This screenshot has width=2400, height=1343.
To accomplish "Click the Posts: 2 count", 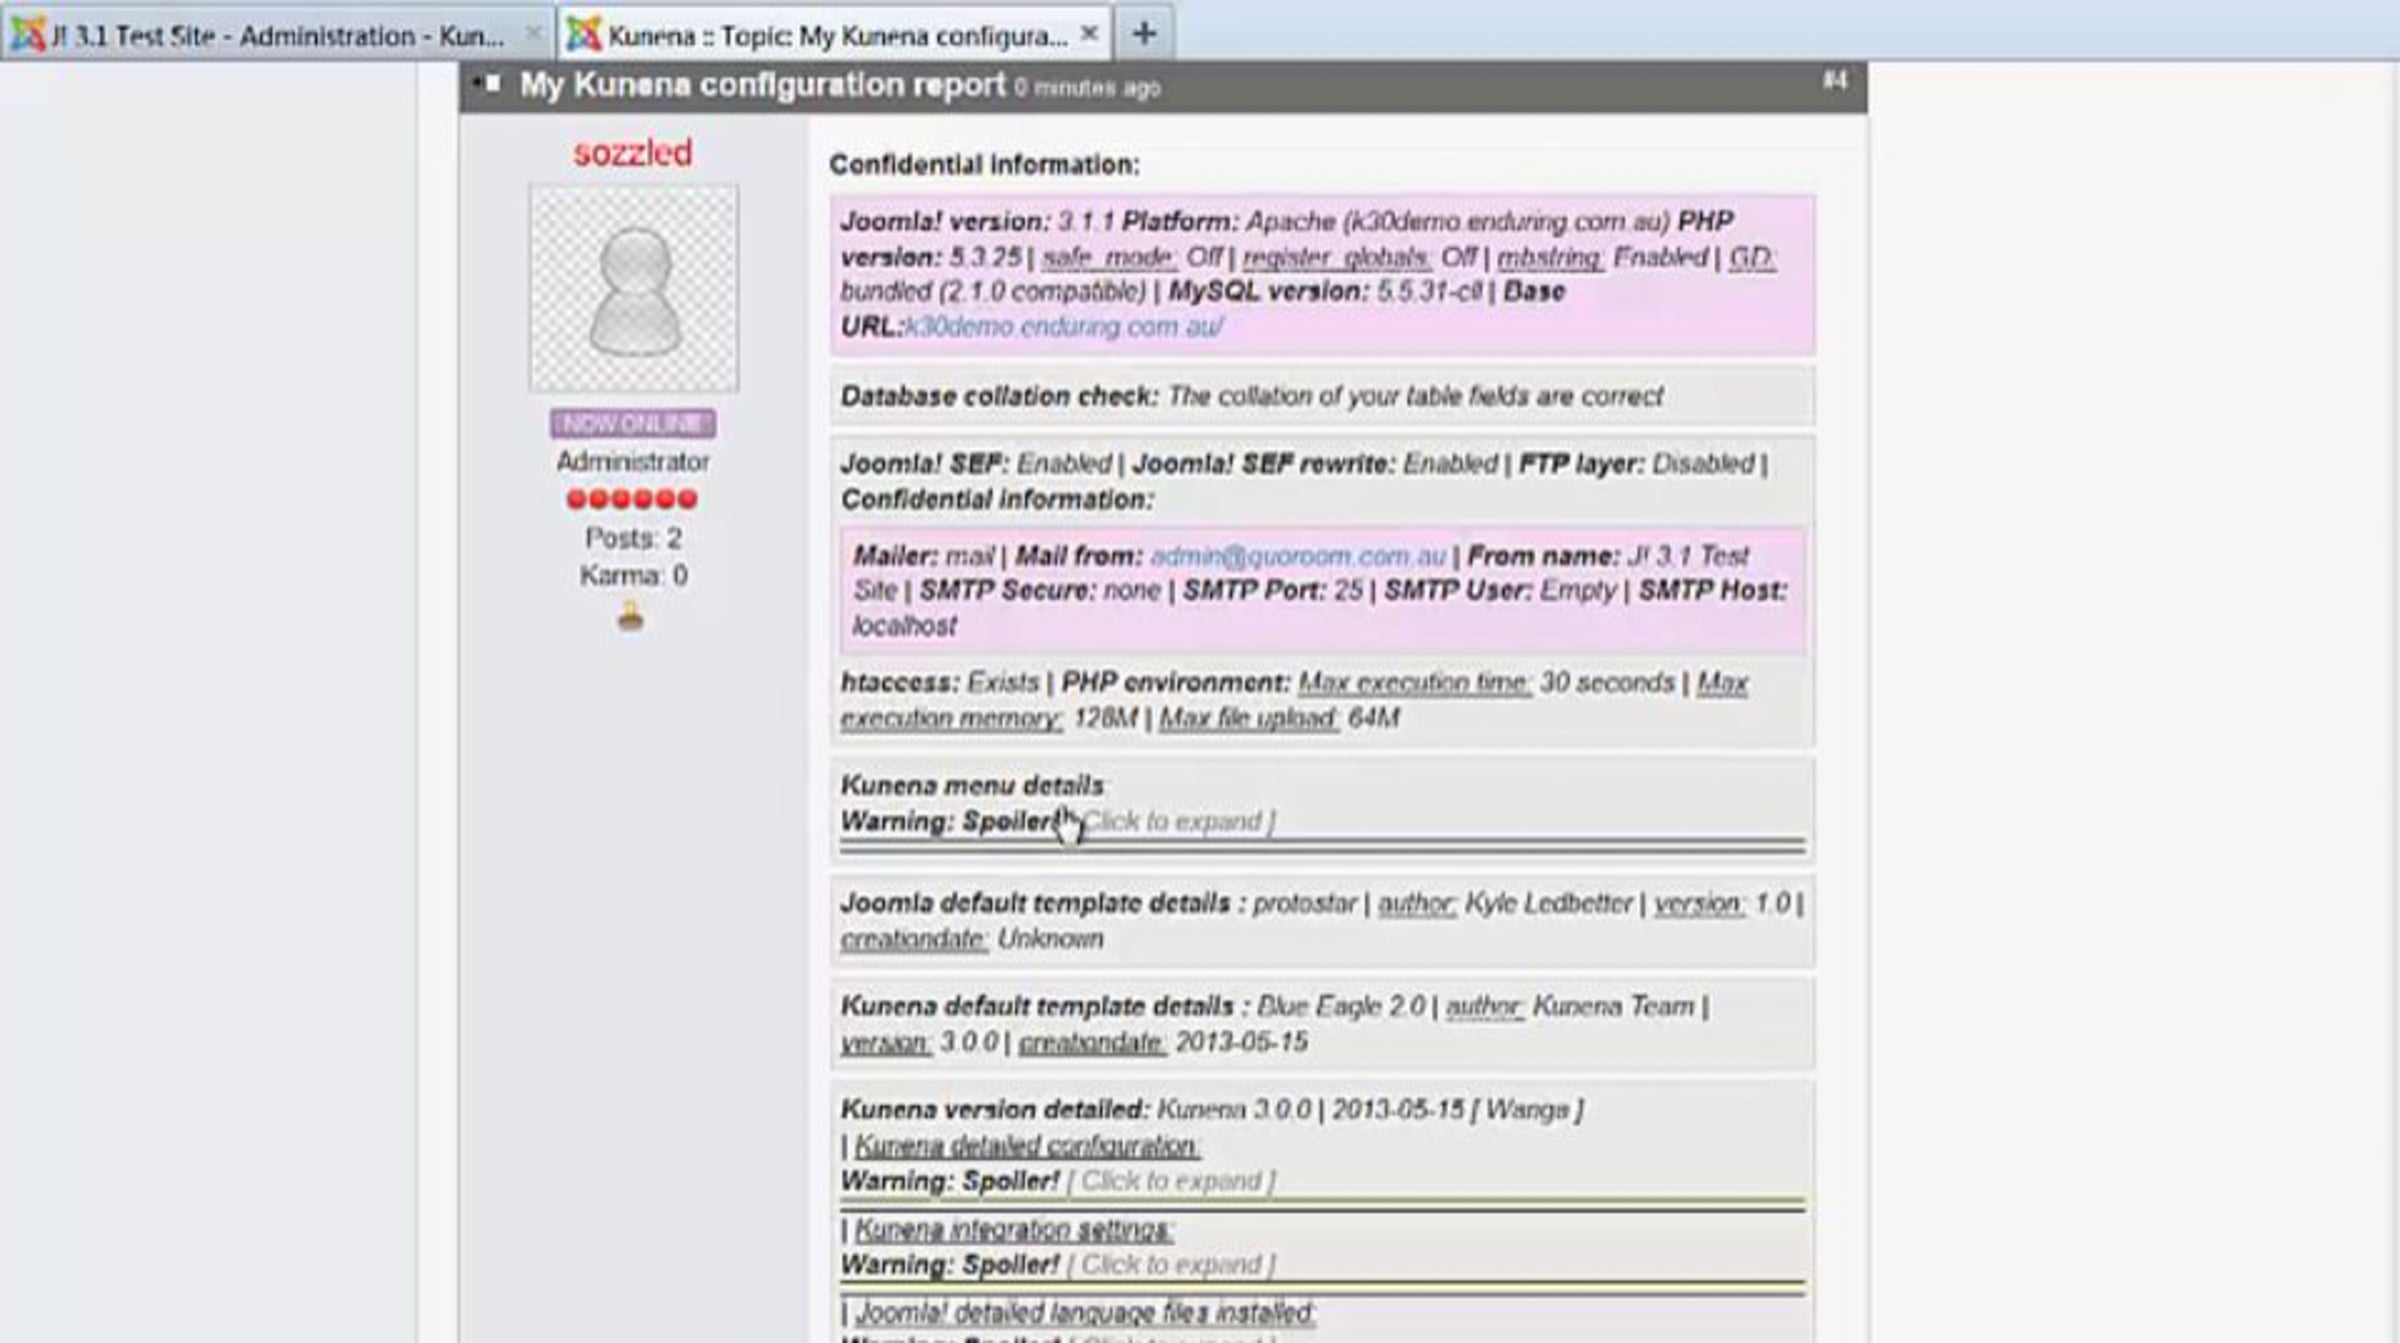I will (633, 538).
